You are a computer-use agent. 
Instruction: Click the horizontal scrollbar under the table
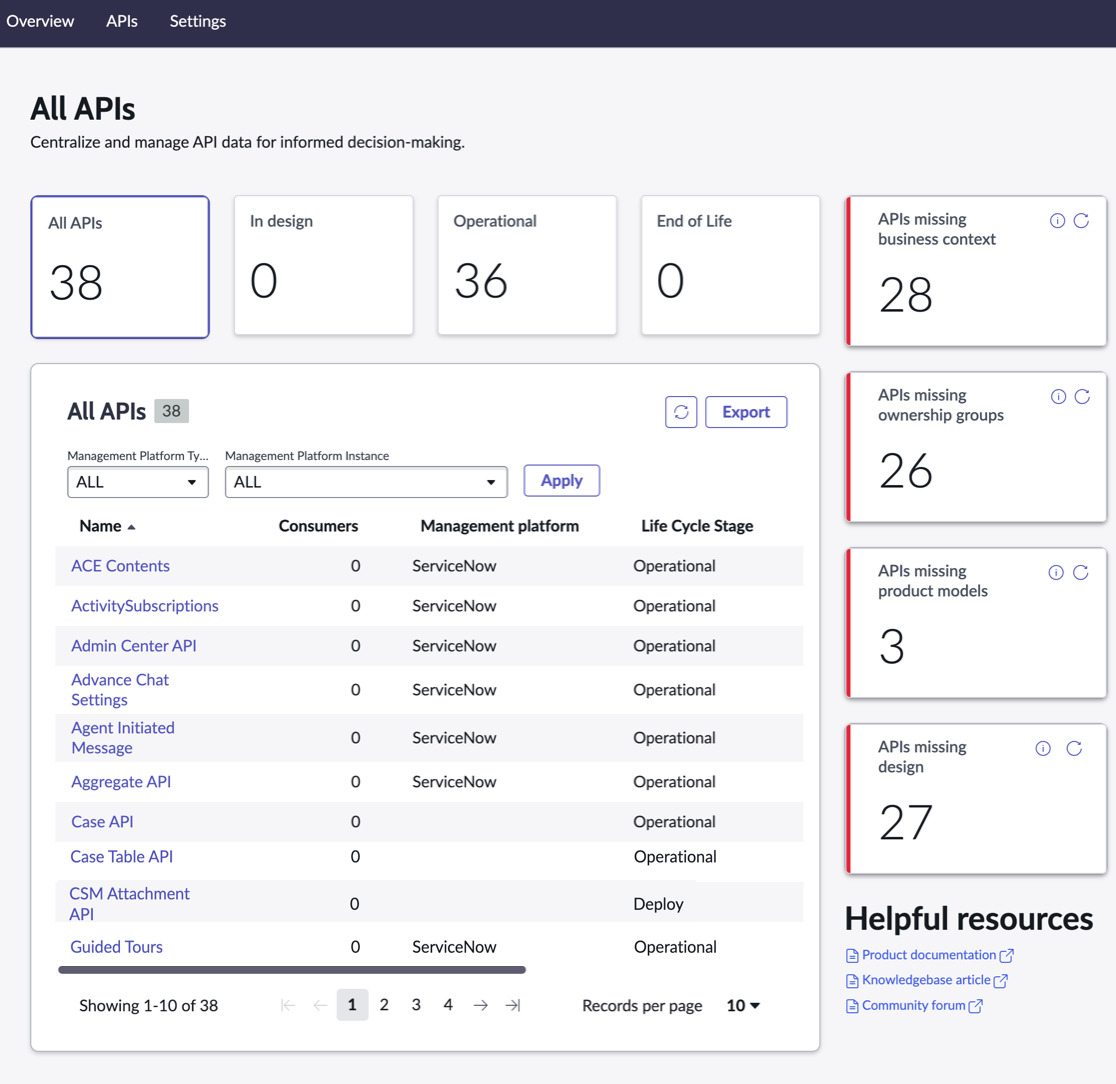(292, 969)
